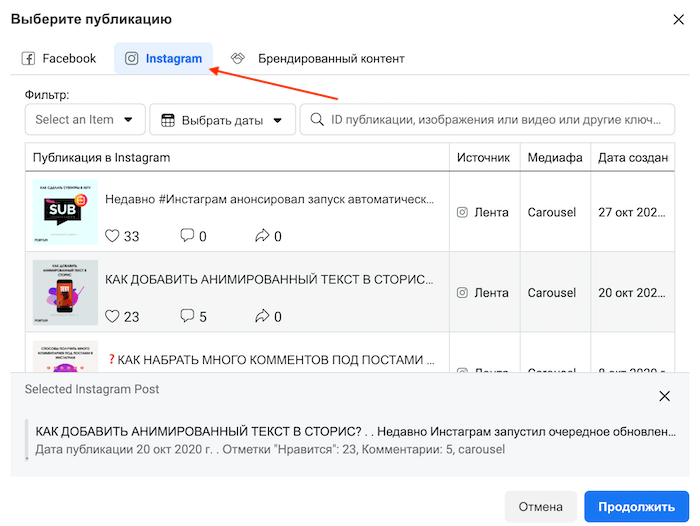Open the Выбрать даты date picker
Screen dimensions: 700x526
coord(222,120)
